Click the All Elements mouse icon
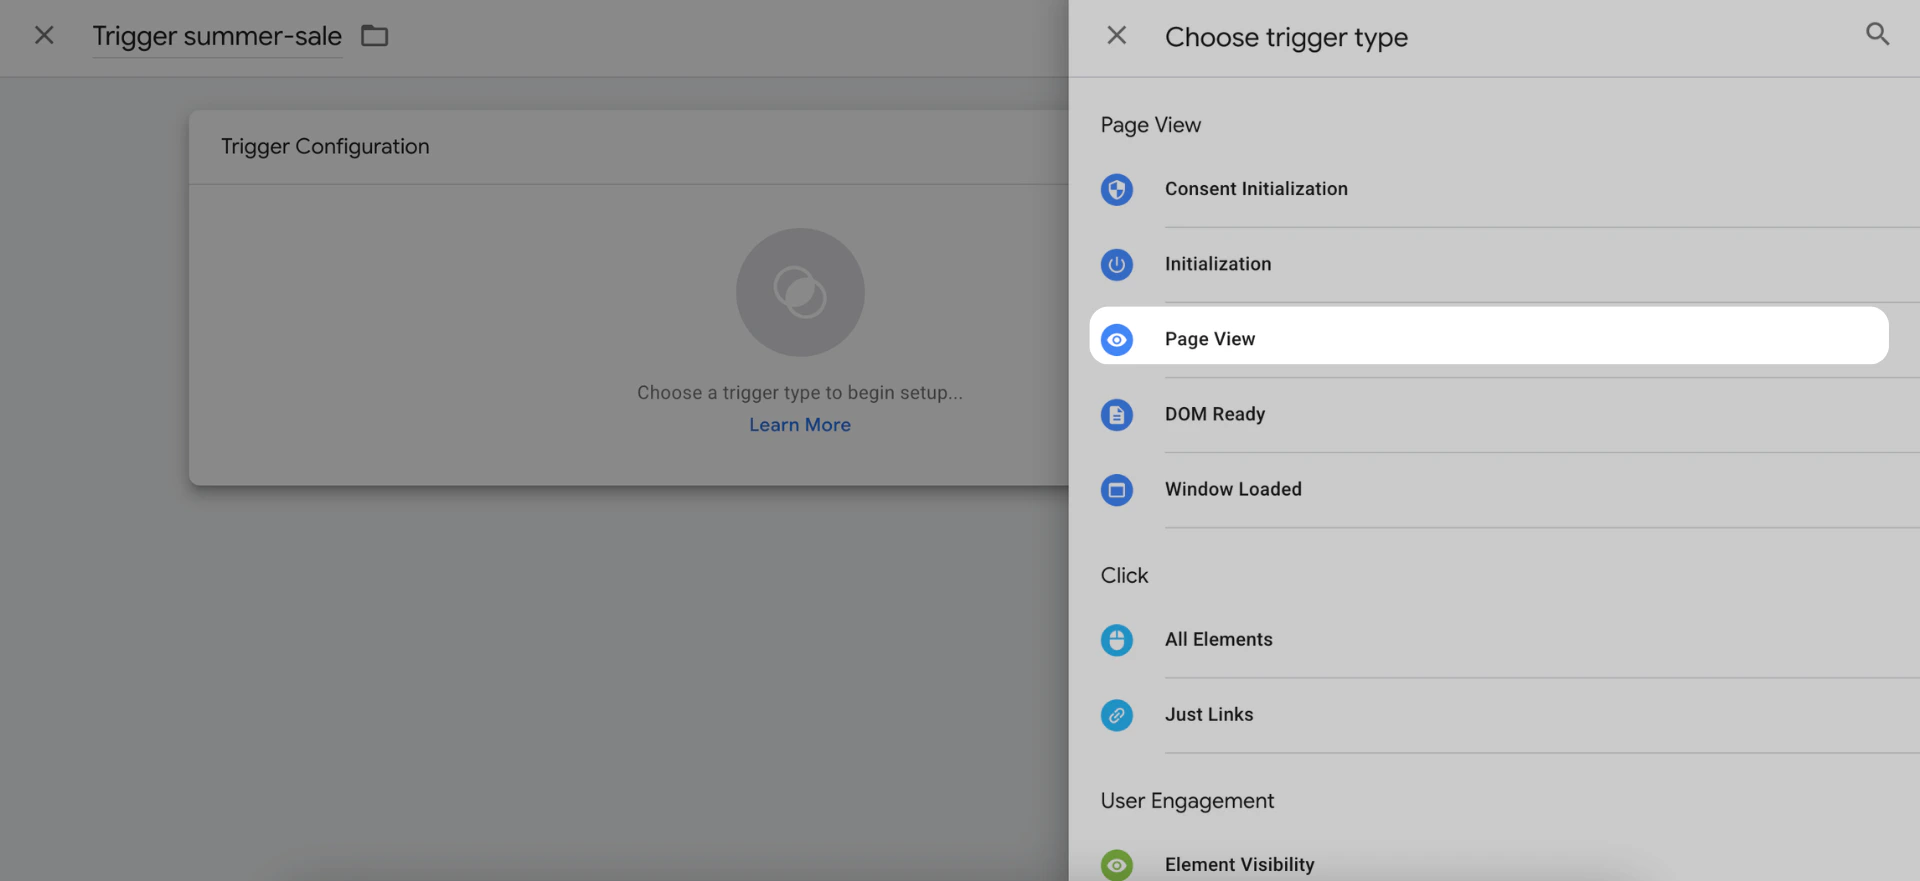Viewport: 1920px width, 881px height. click(1116, 639)
